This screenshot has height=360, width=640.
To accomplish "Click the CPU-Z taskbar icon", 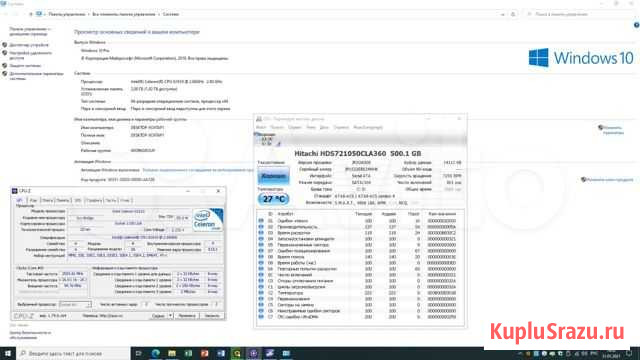I will pos(253,353).
